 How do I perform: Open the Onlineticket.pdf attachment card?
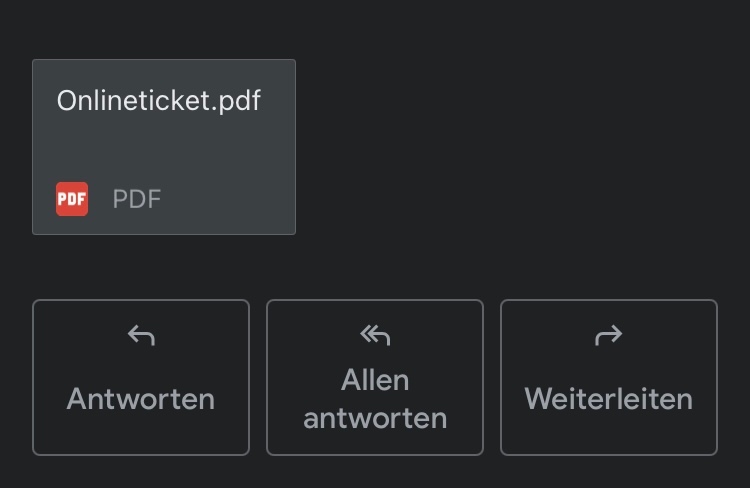tap(164, 147)
